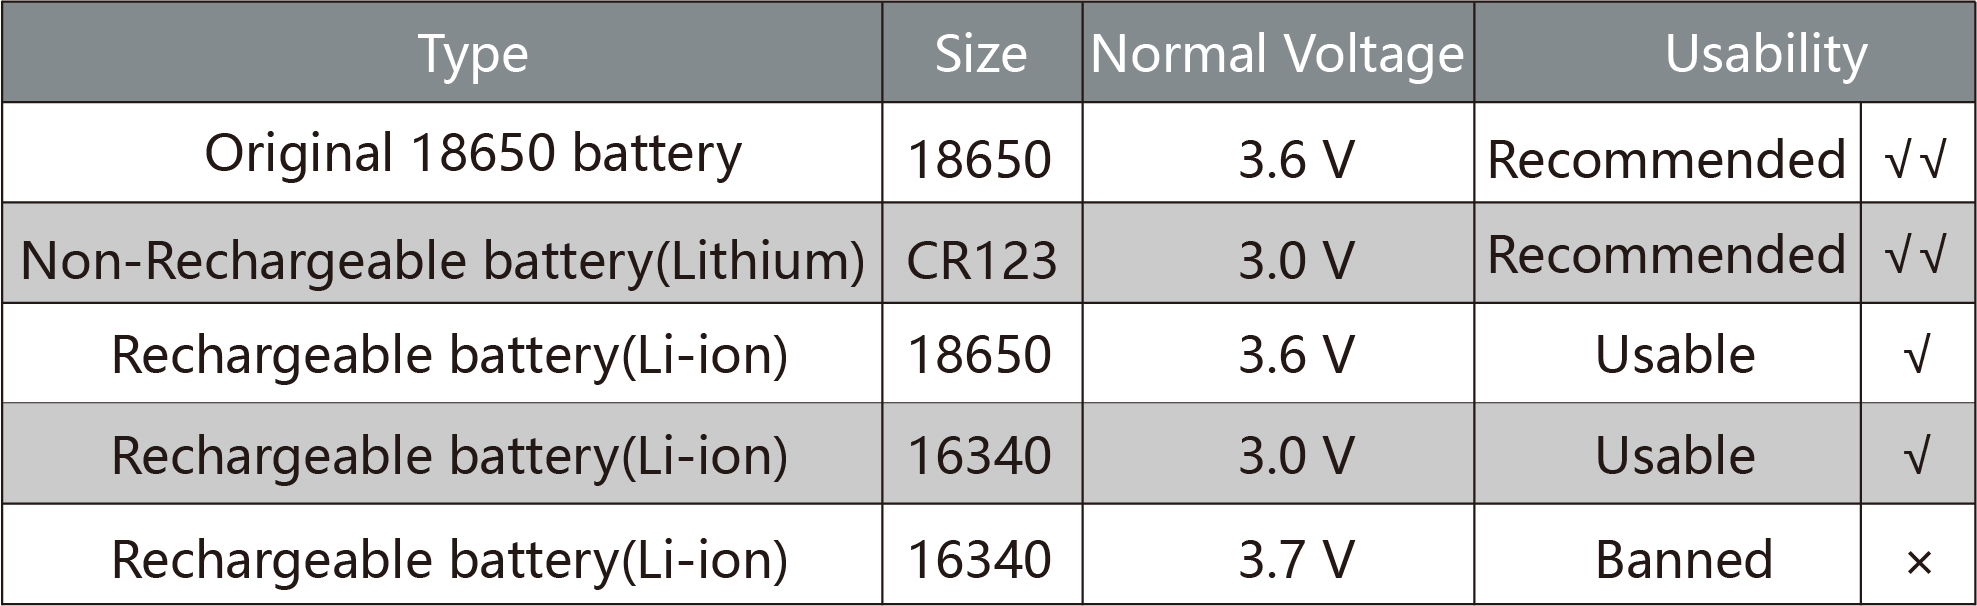Select the Size column header
The height and width of the screenshot is (606, 1977).
click(x=980, y=54)
